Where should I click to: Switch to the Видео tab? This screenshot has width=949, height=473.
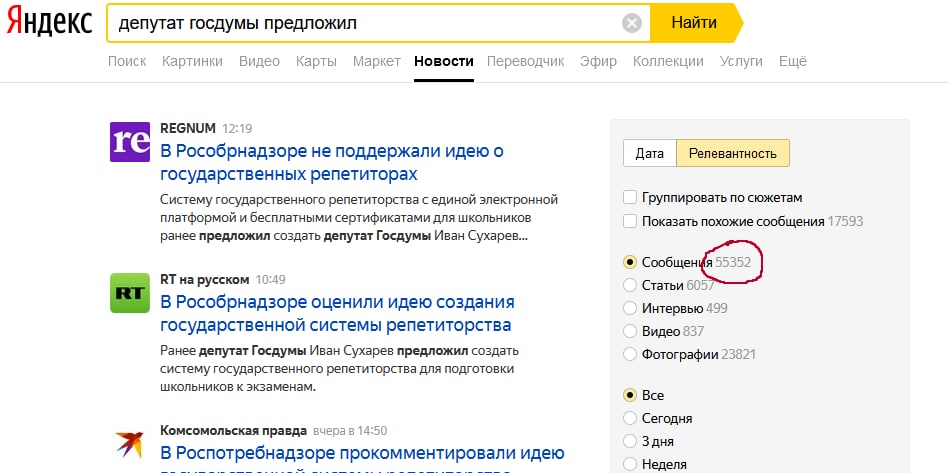click(x=260, y=61)
